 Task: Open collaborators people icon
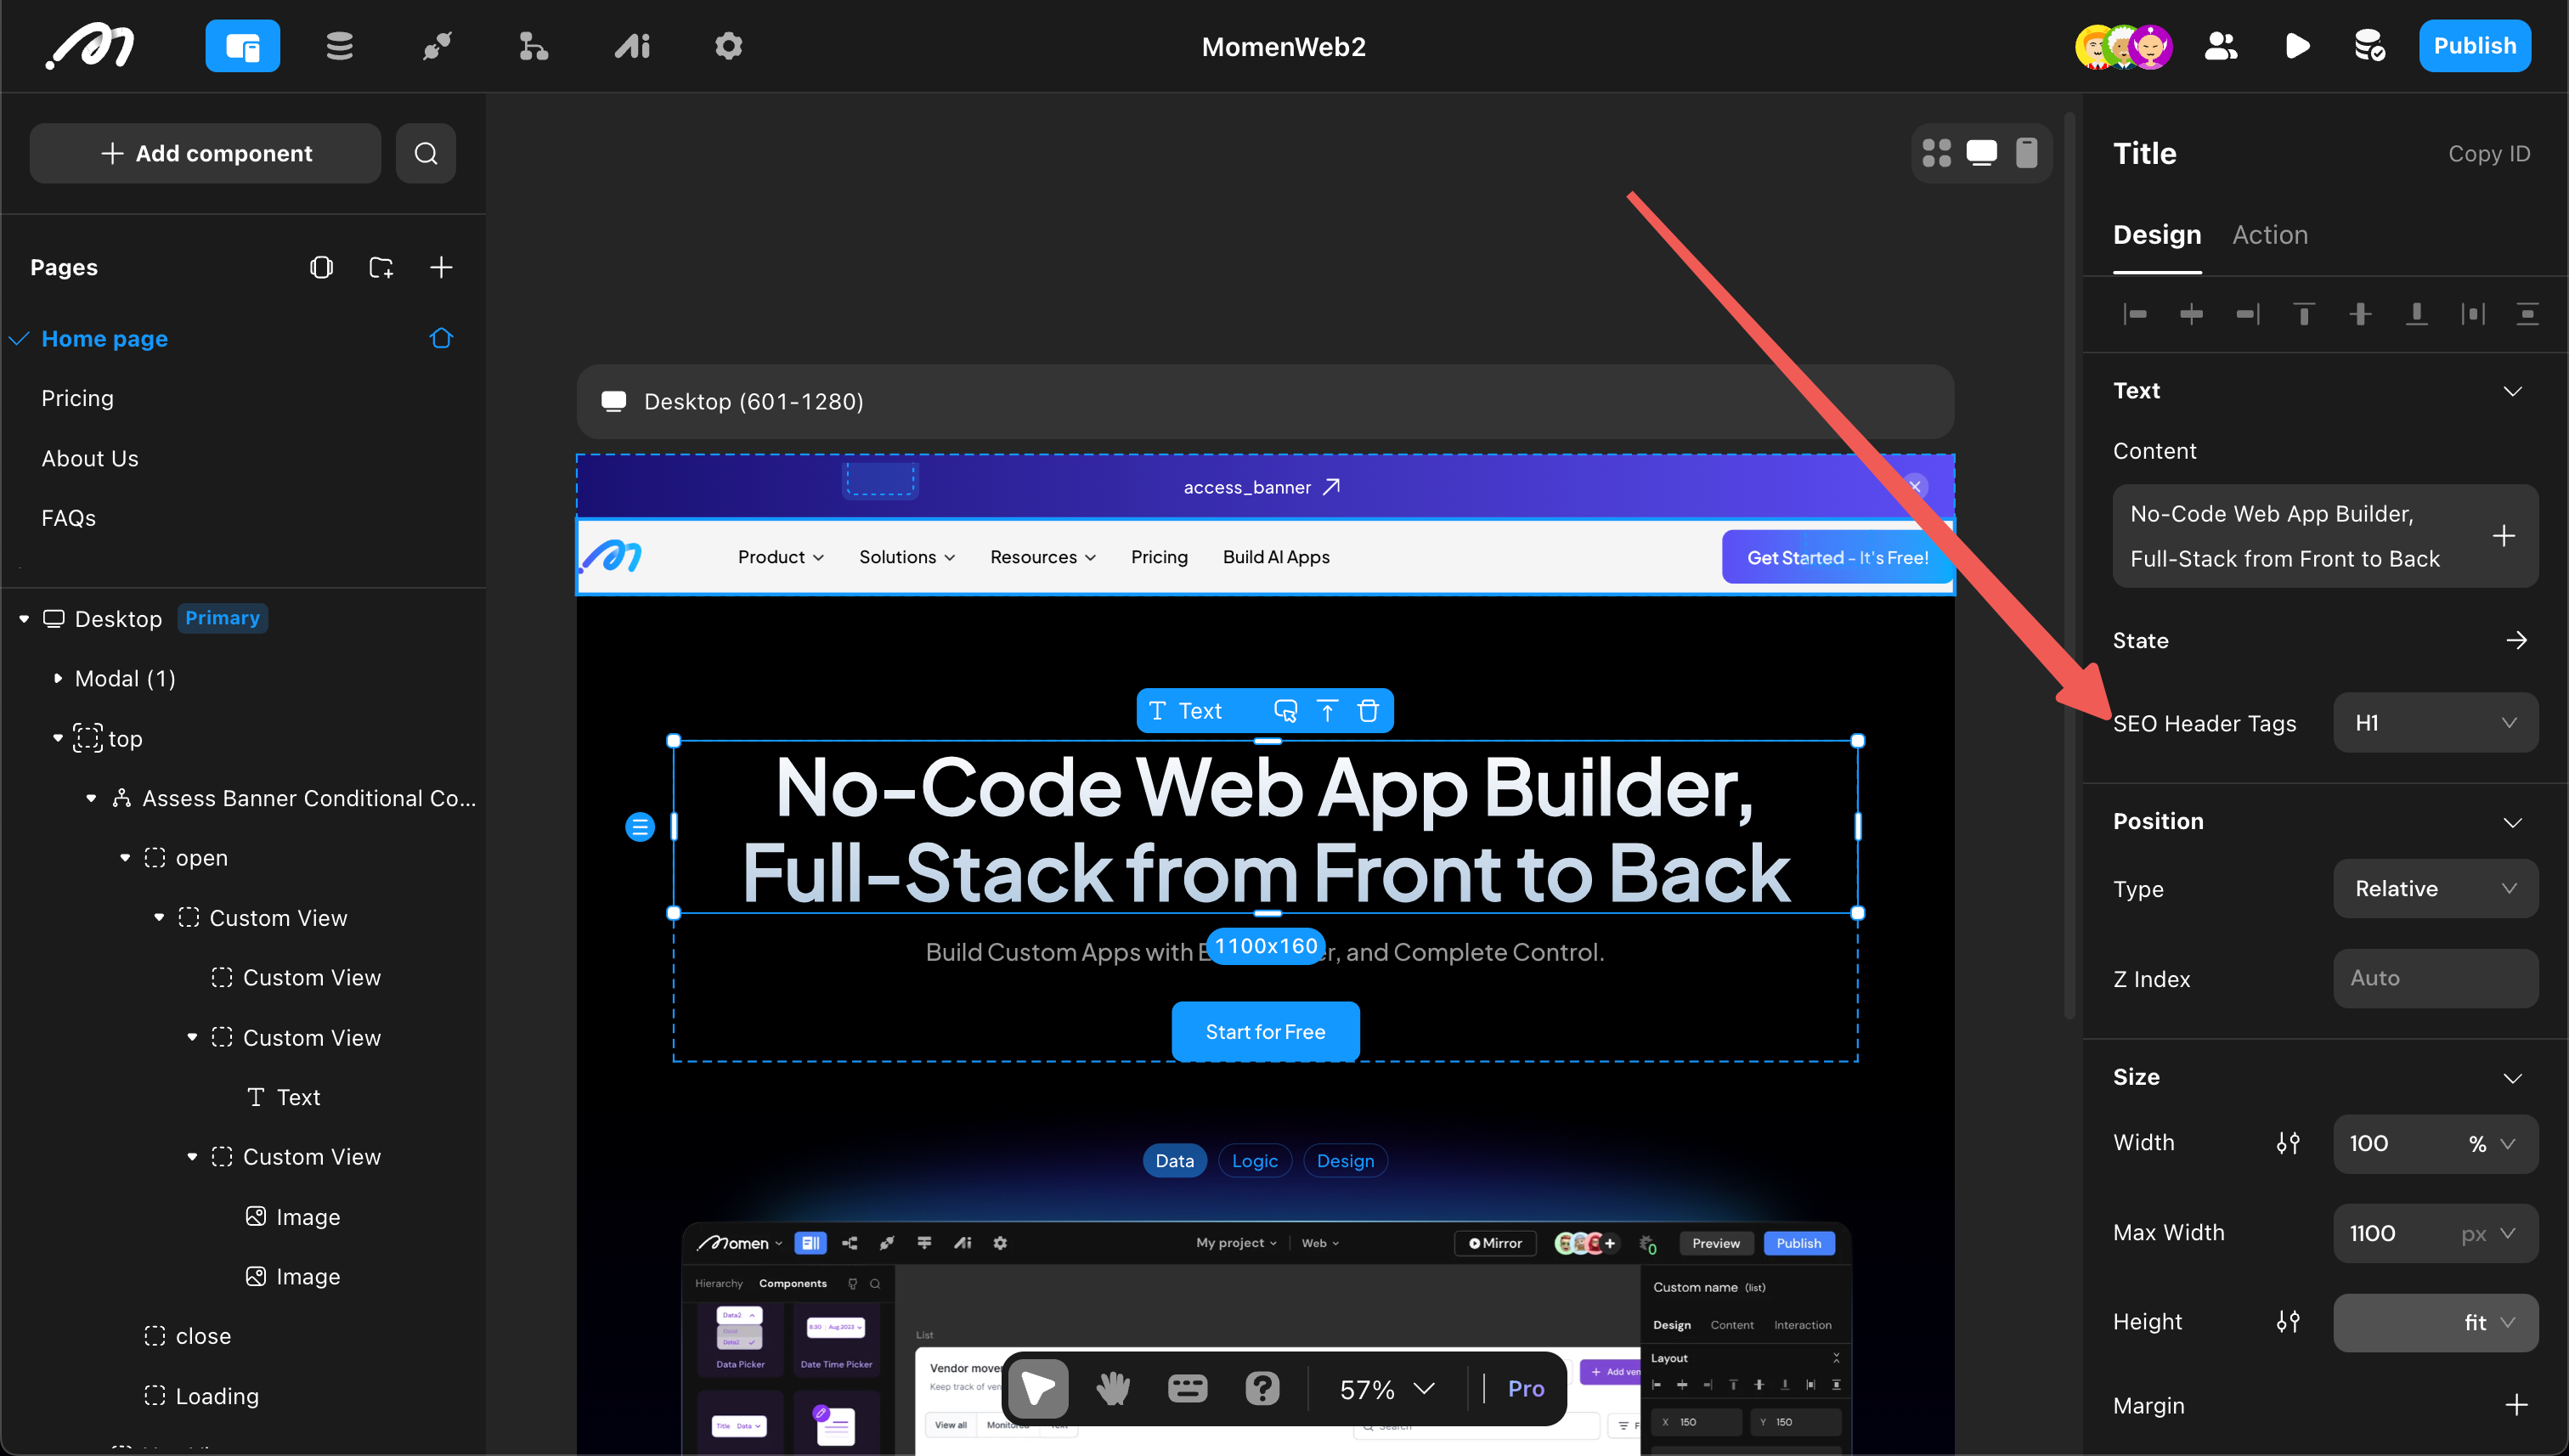click(x=2221, y=46)
